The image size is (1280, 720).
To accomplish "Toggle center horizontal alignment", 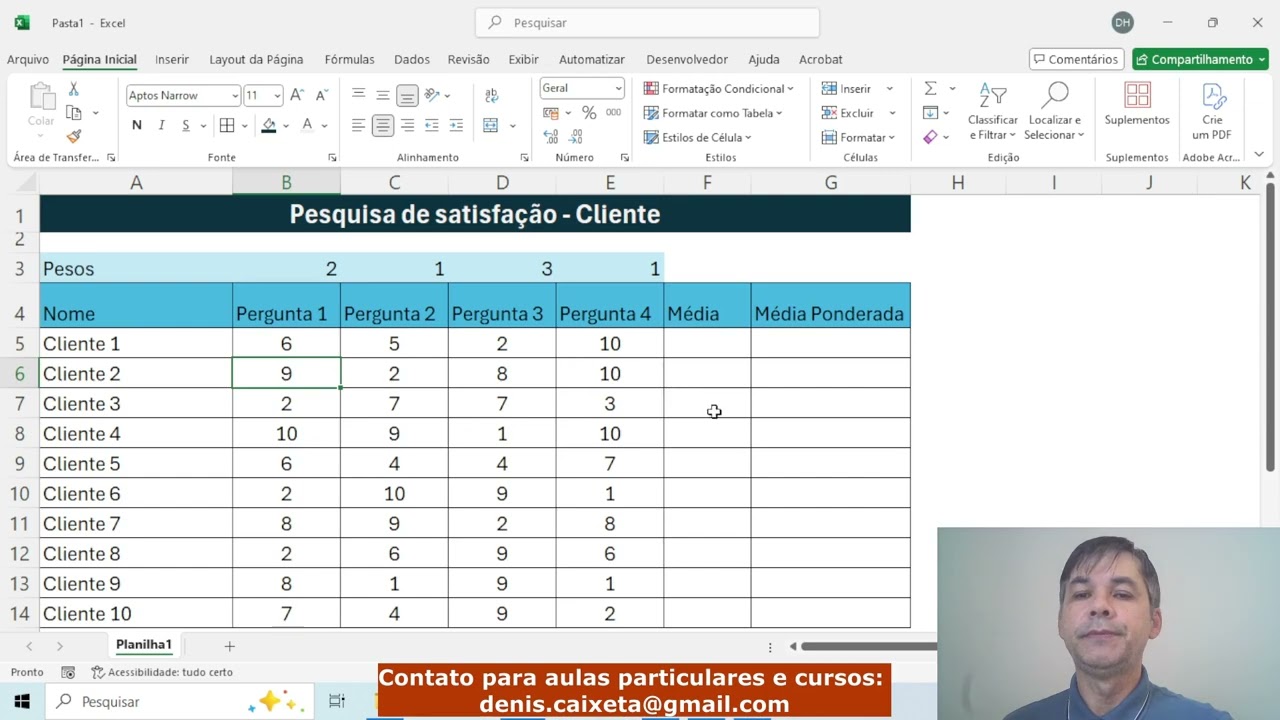I will (383, 125).
